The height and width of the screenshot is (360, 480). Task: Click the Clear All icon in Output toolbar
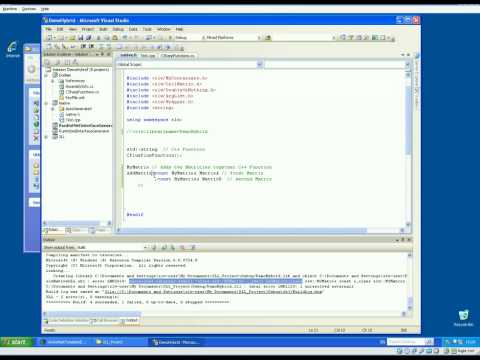182,247
